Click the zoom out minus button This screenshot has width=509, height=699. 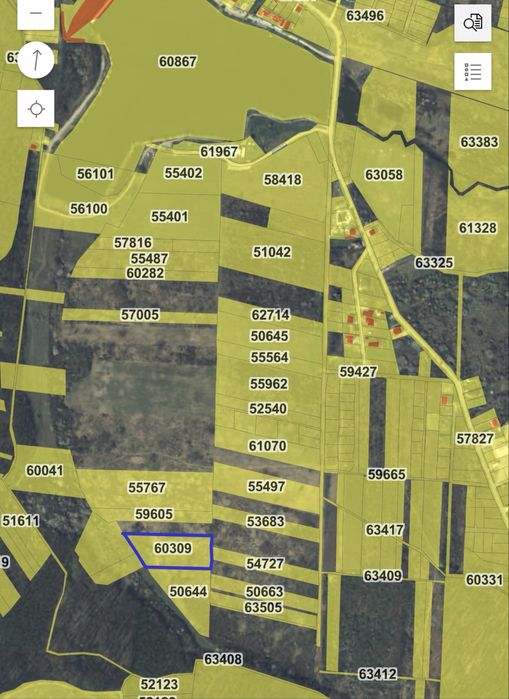point(36,13)
